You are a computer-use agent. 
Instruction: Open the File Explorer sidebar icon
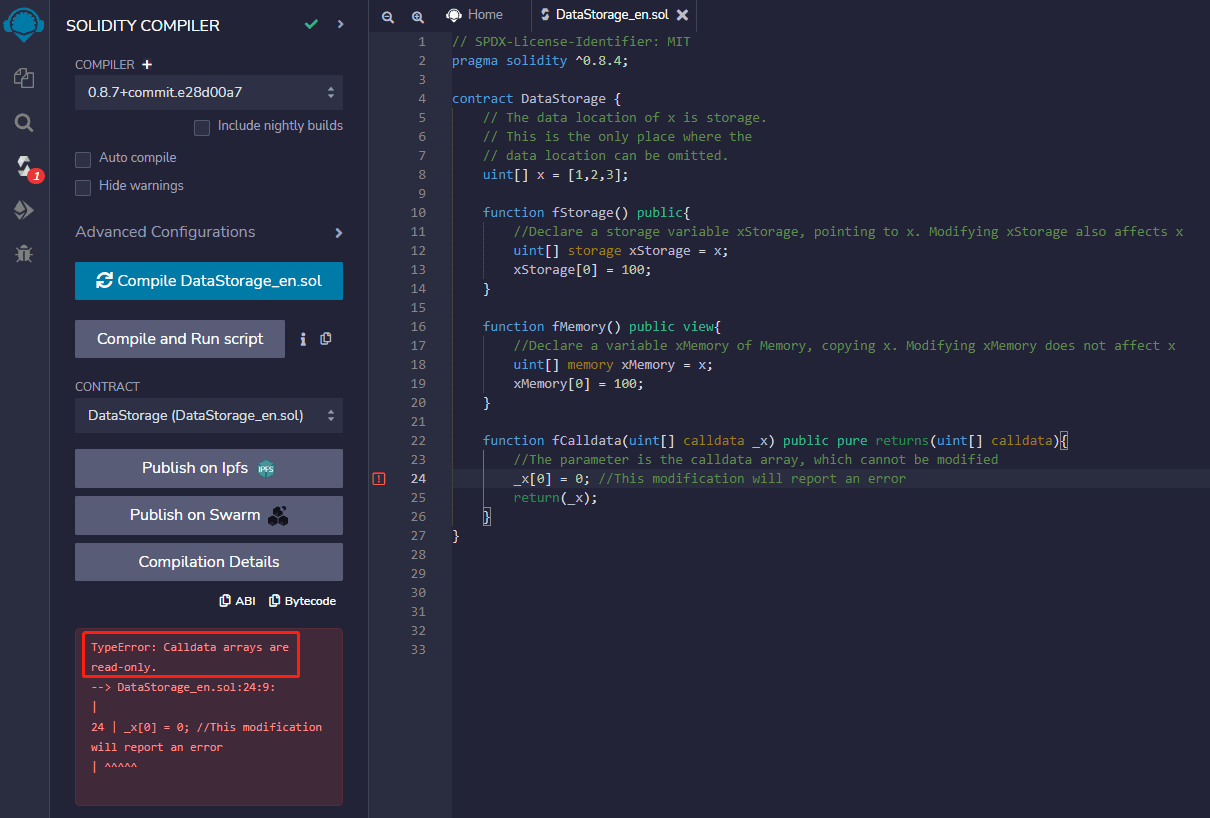point(24,78)
